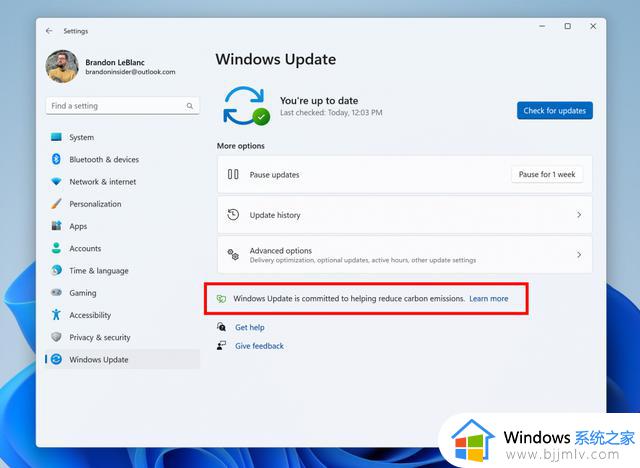Click the Accounts person icon

click(56, 248)
